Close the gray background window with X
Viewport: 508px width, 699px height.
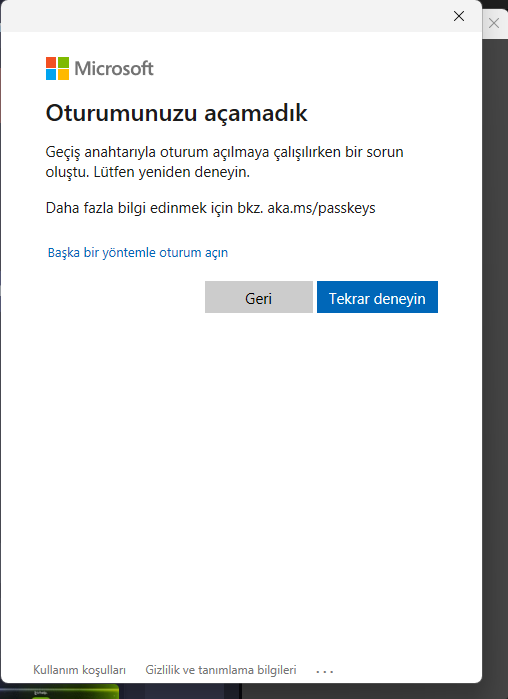point(494,23)
